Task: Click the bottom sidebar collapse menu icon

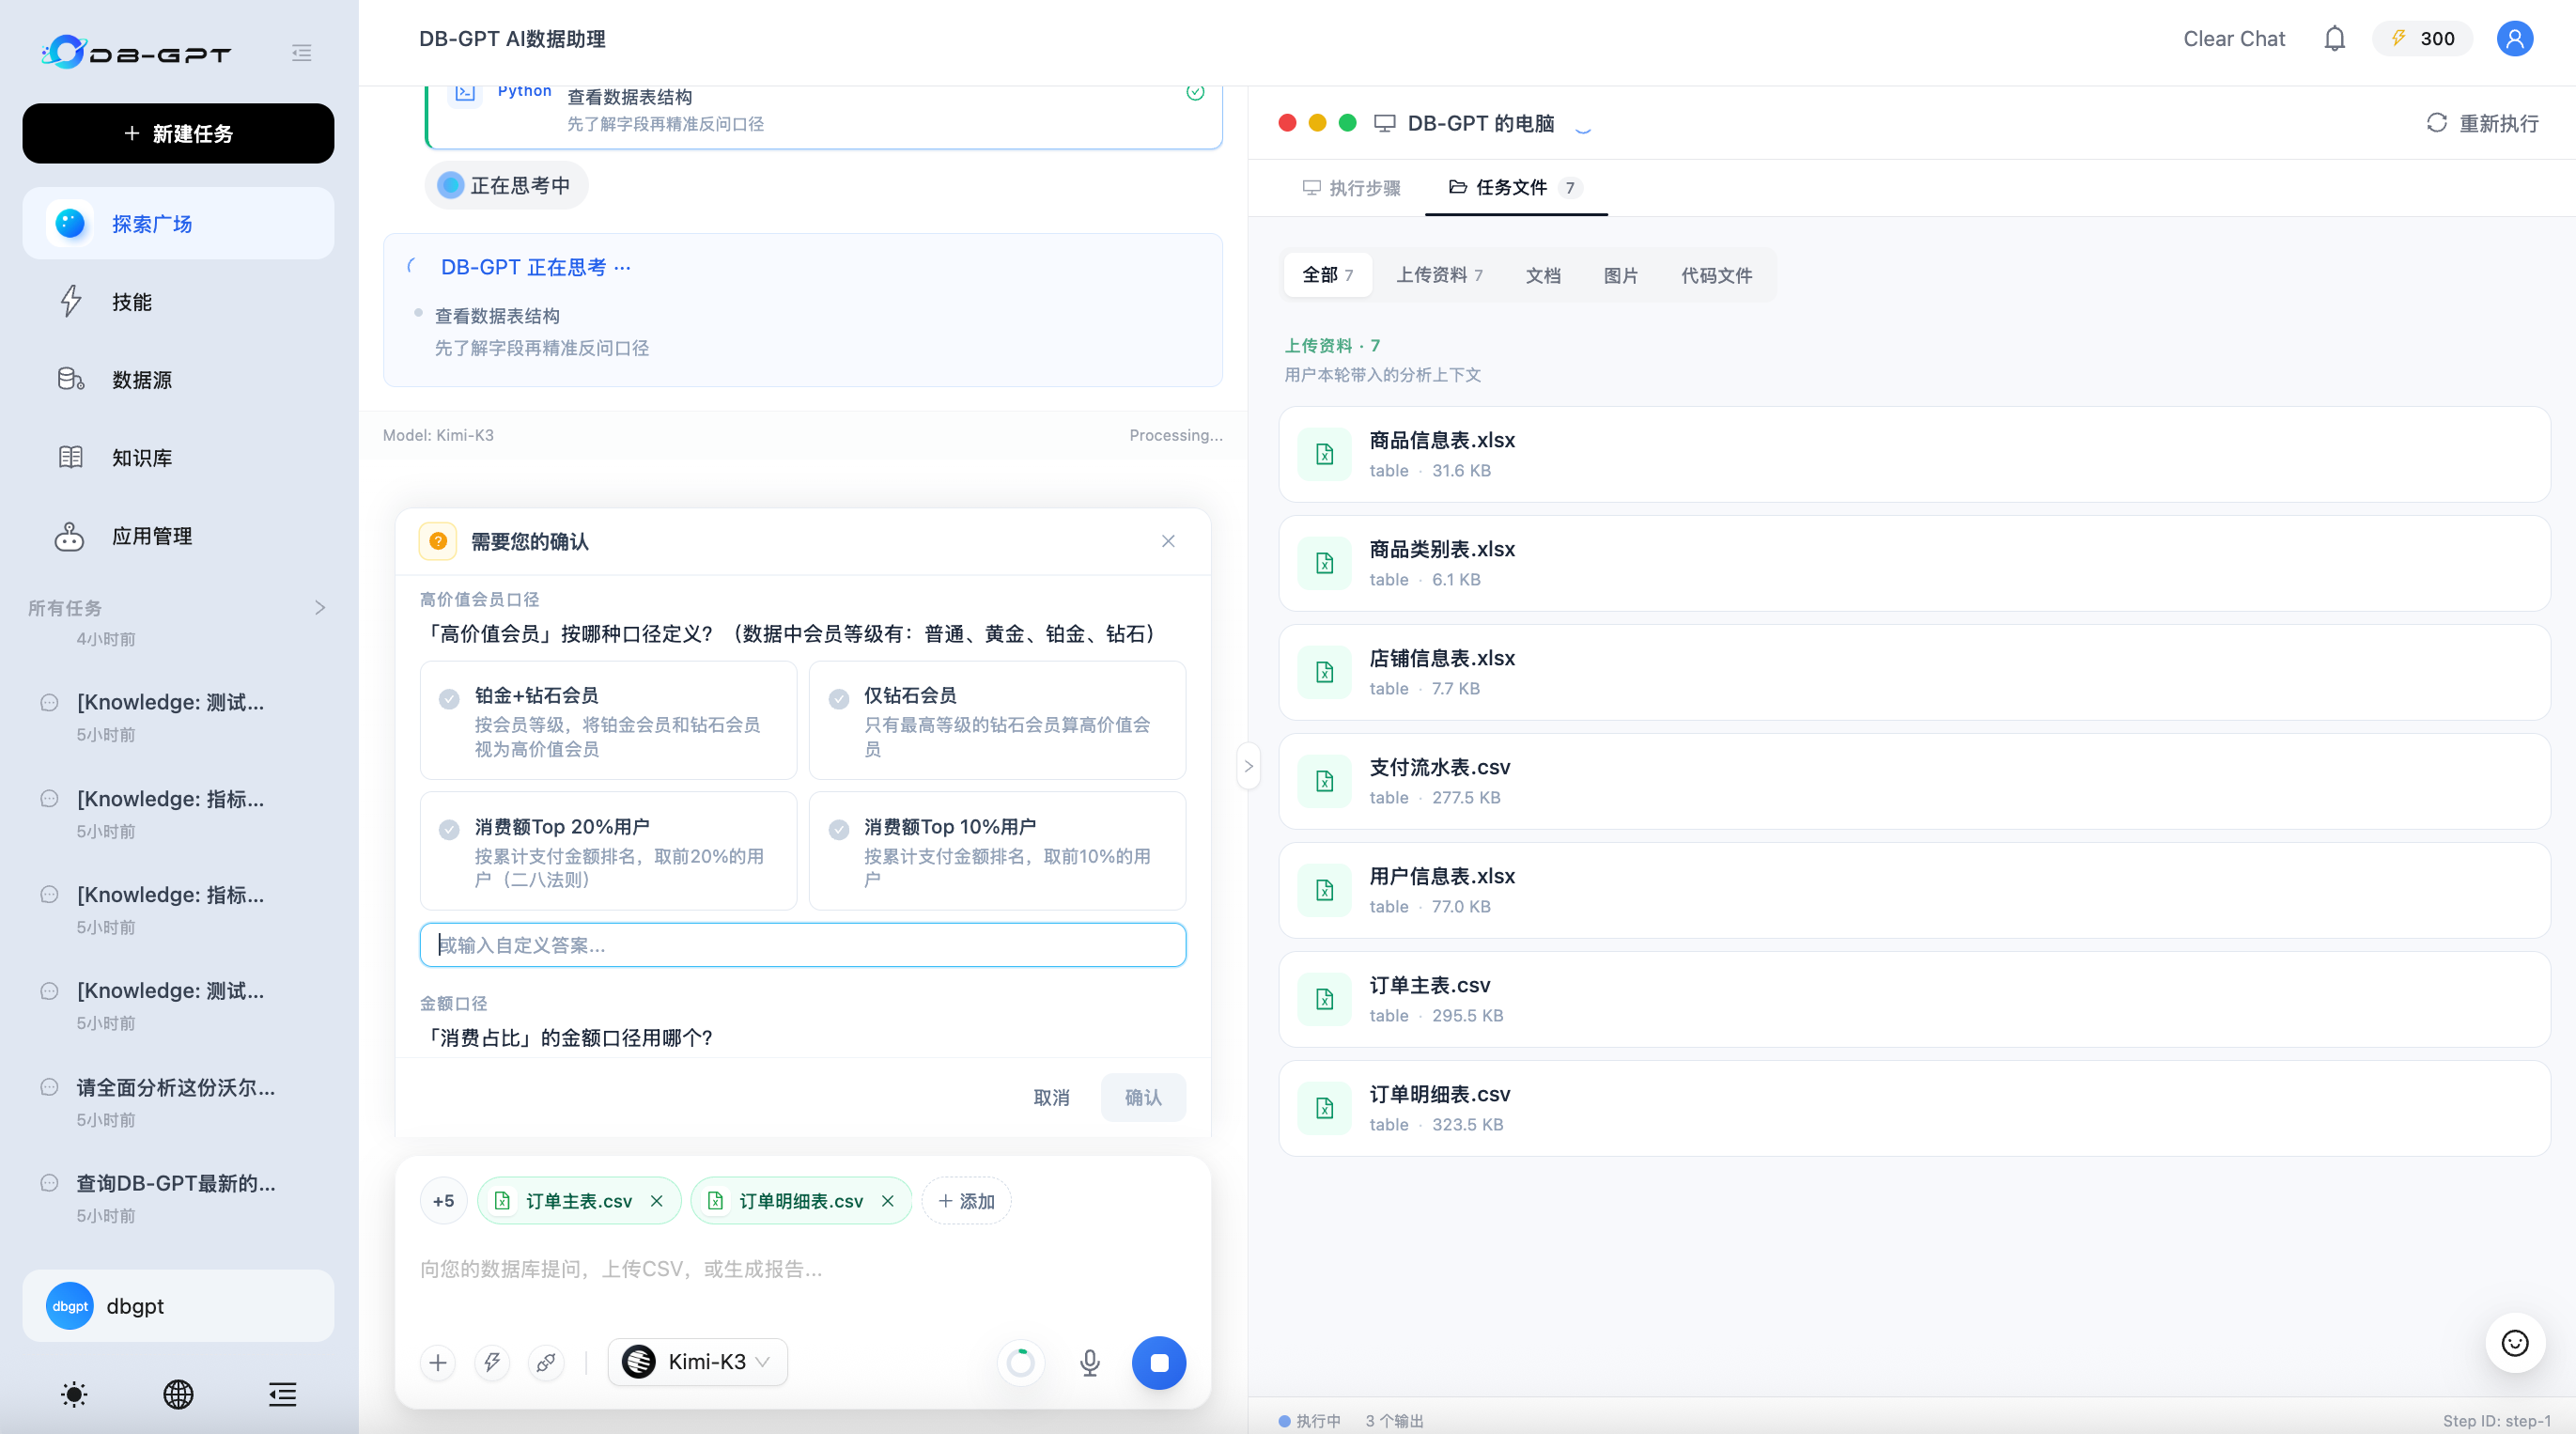Action: point(282,1394)
